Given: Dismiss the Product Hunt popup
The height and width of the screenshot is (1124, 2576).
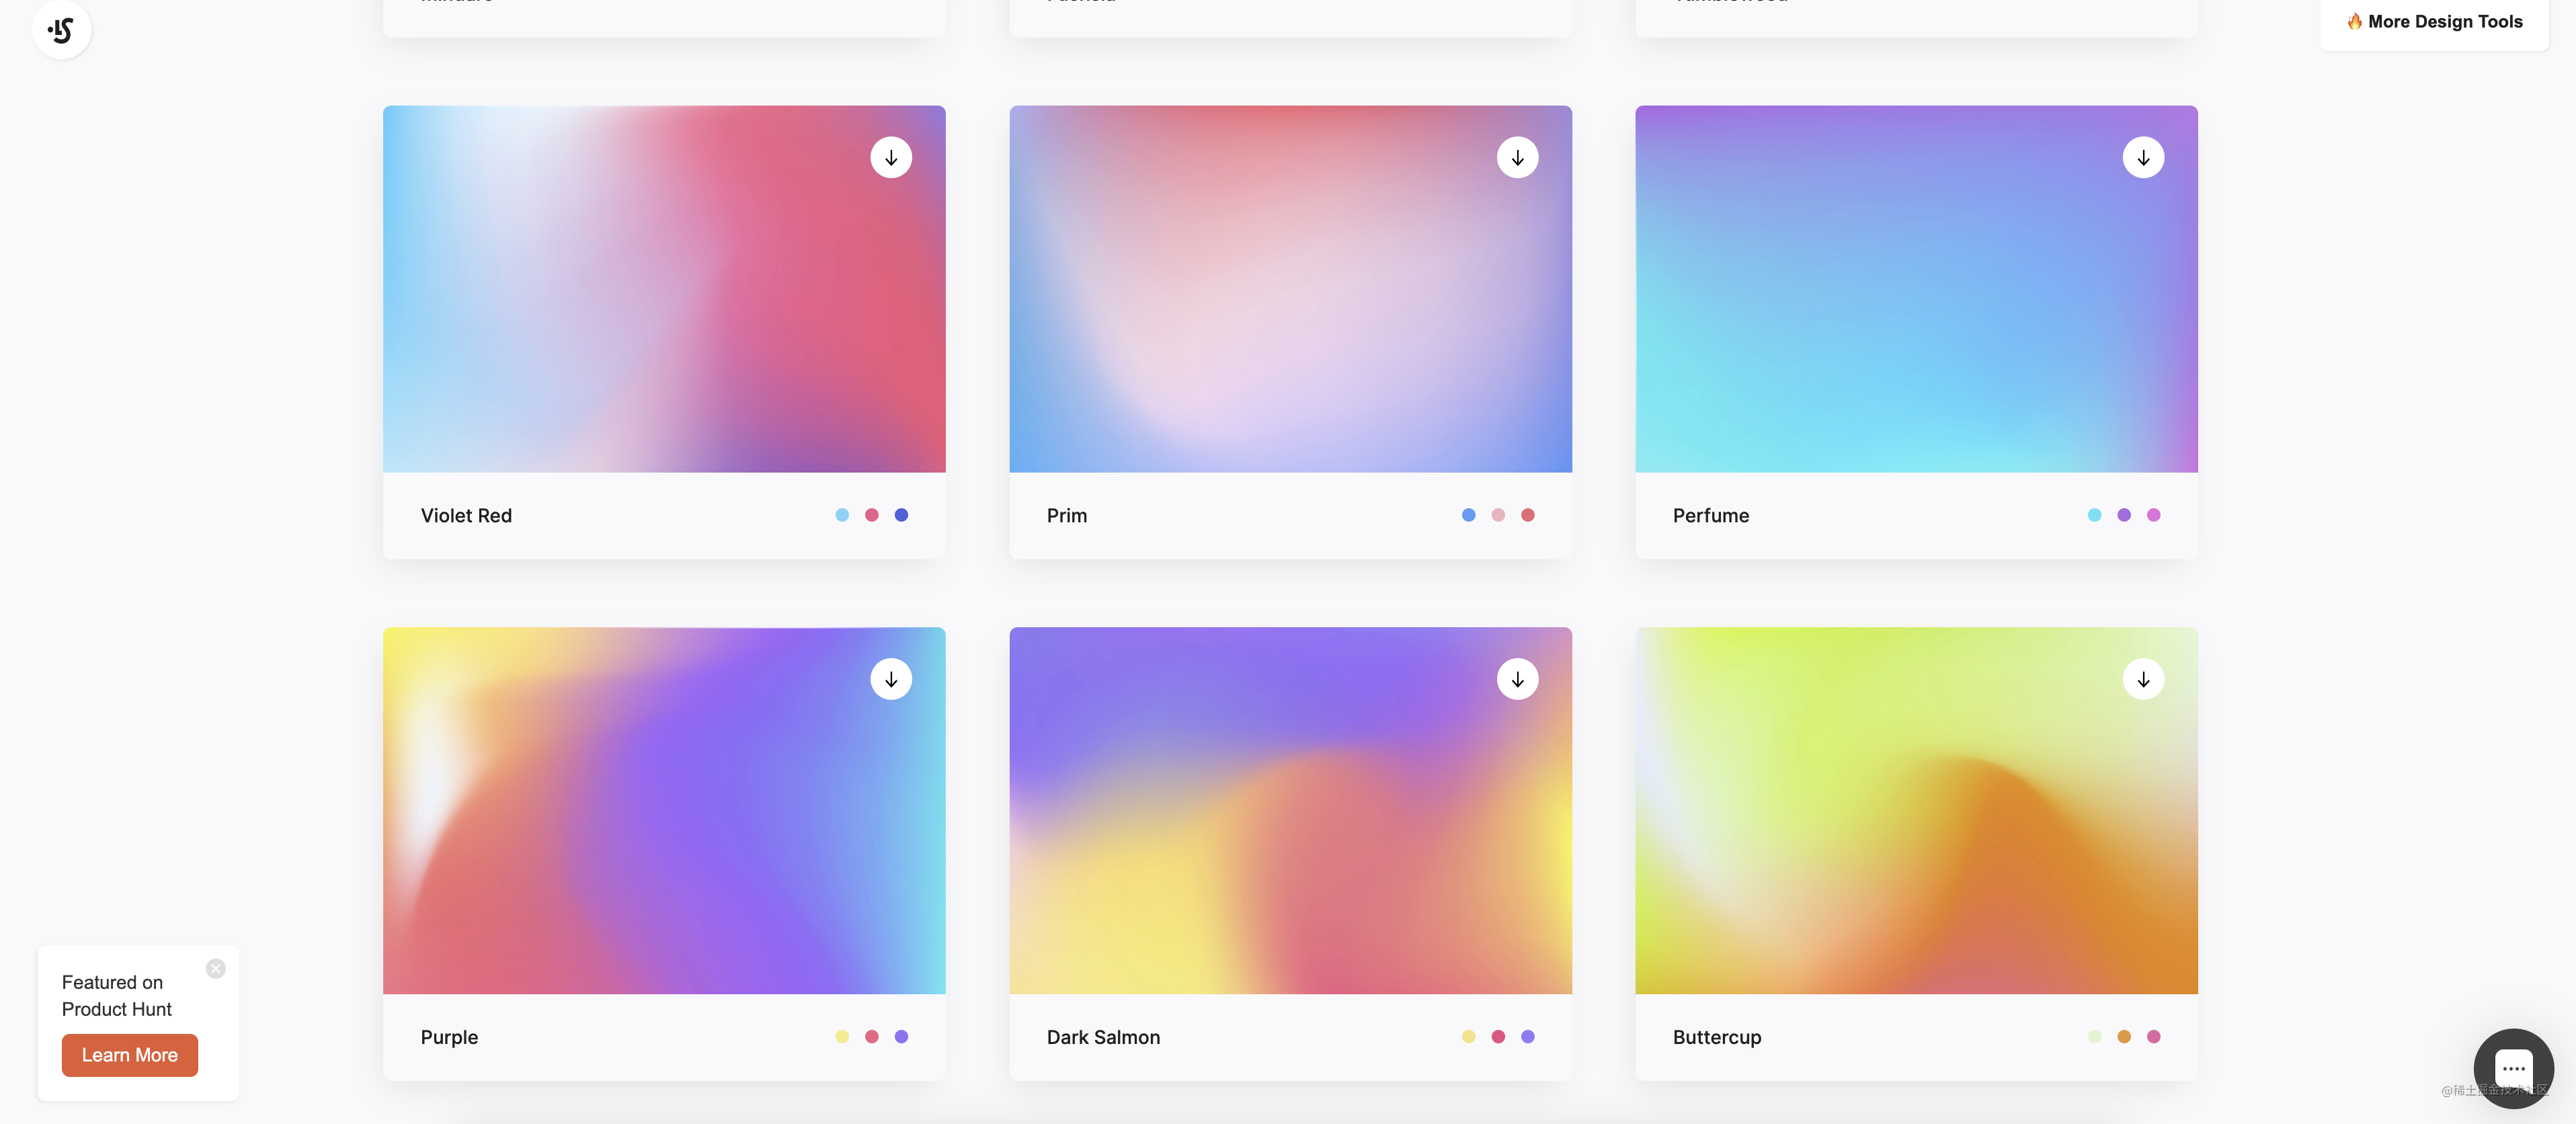Looking at the screenshot, I should pyautogui.click(x=216, y=968).
